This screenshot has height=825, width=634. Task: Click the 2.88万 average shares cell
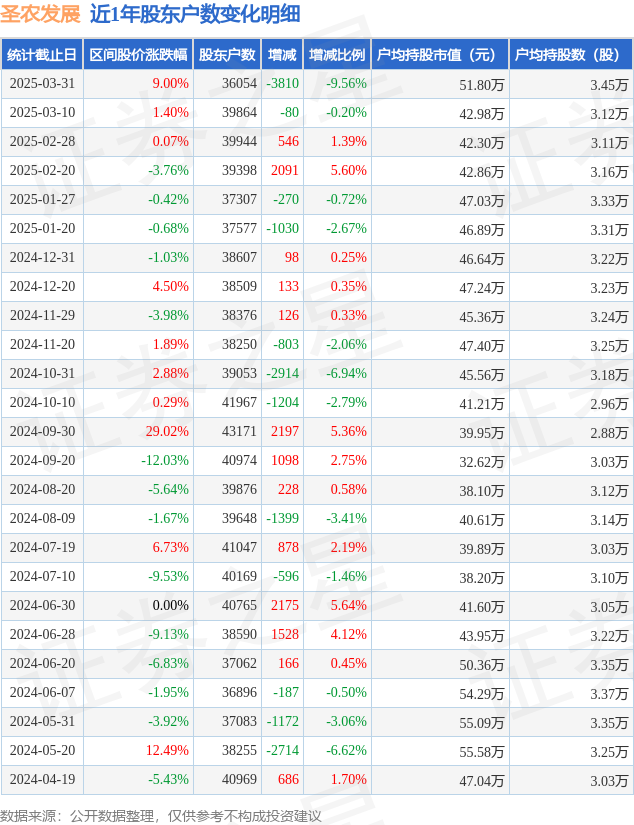tap(609, 432)
